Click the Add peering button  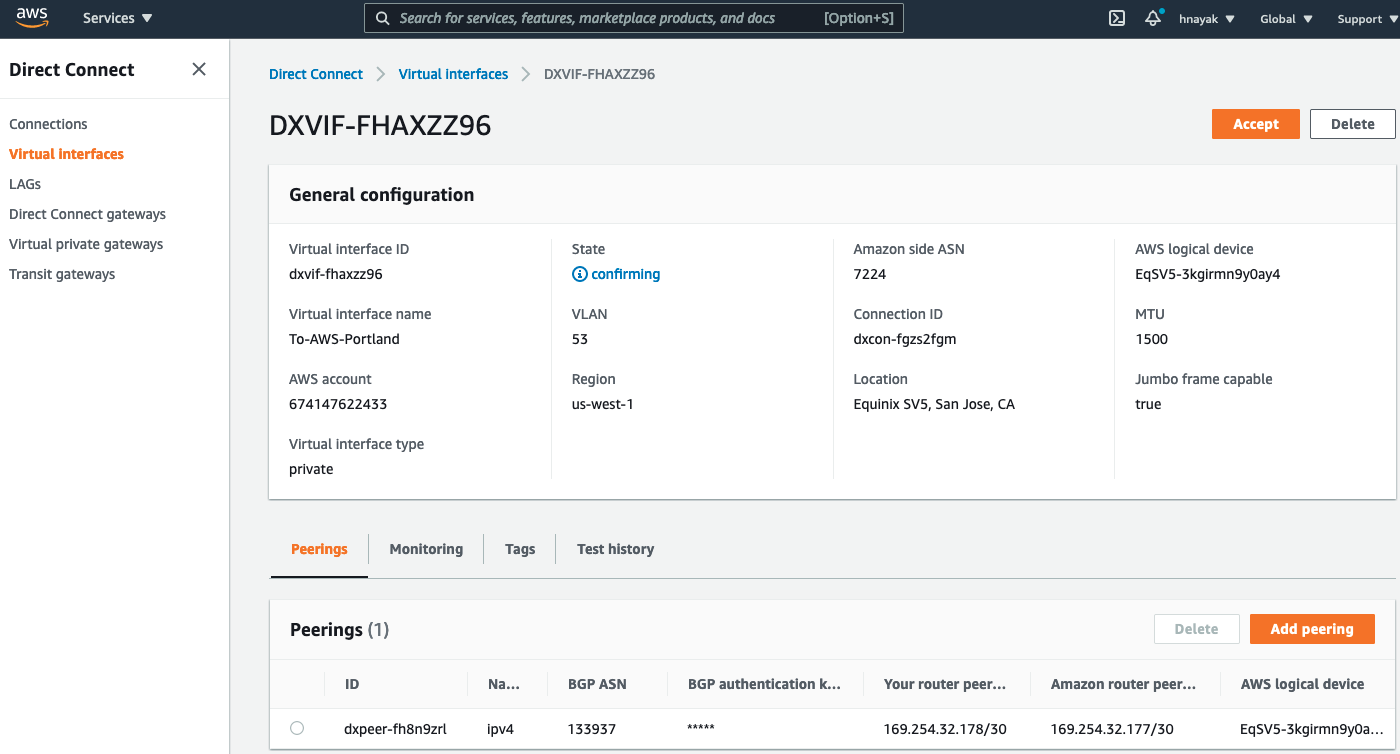(1311, 629)
